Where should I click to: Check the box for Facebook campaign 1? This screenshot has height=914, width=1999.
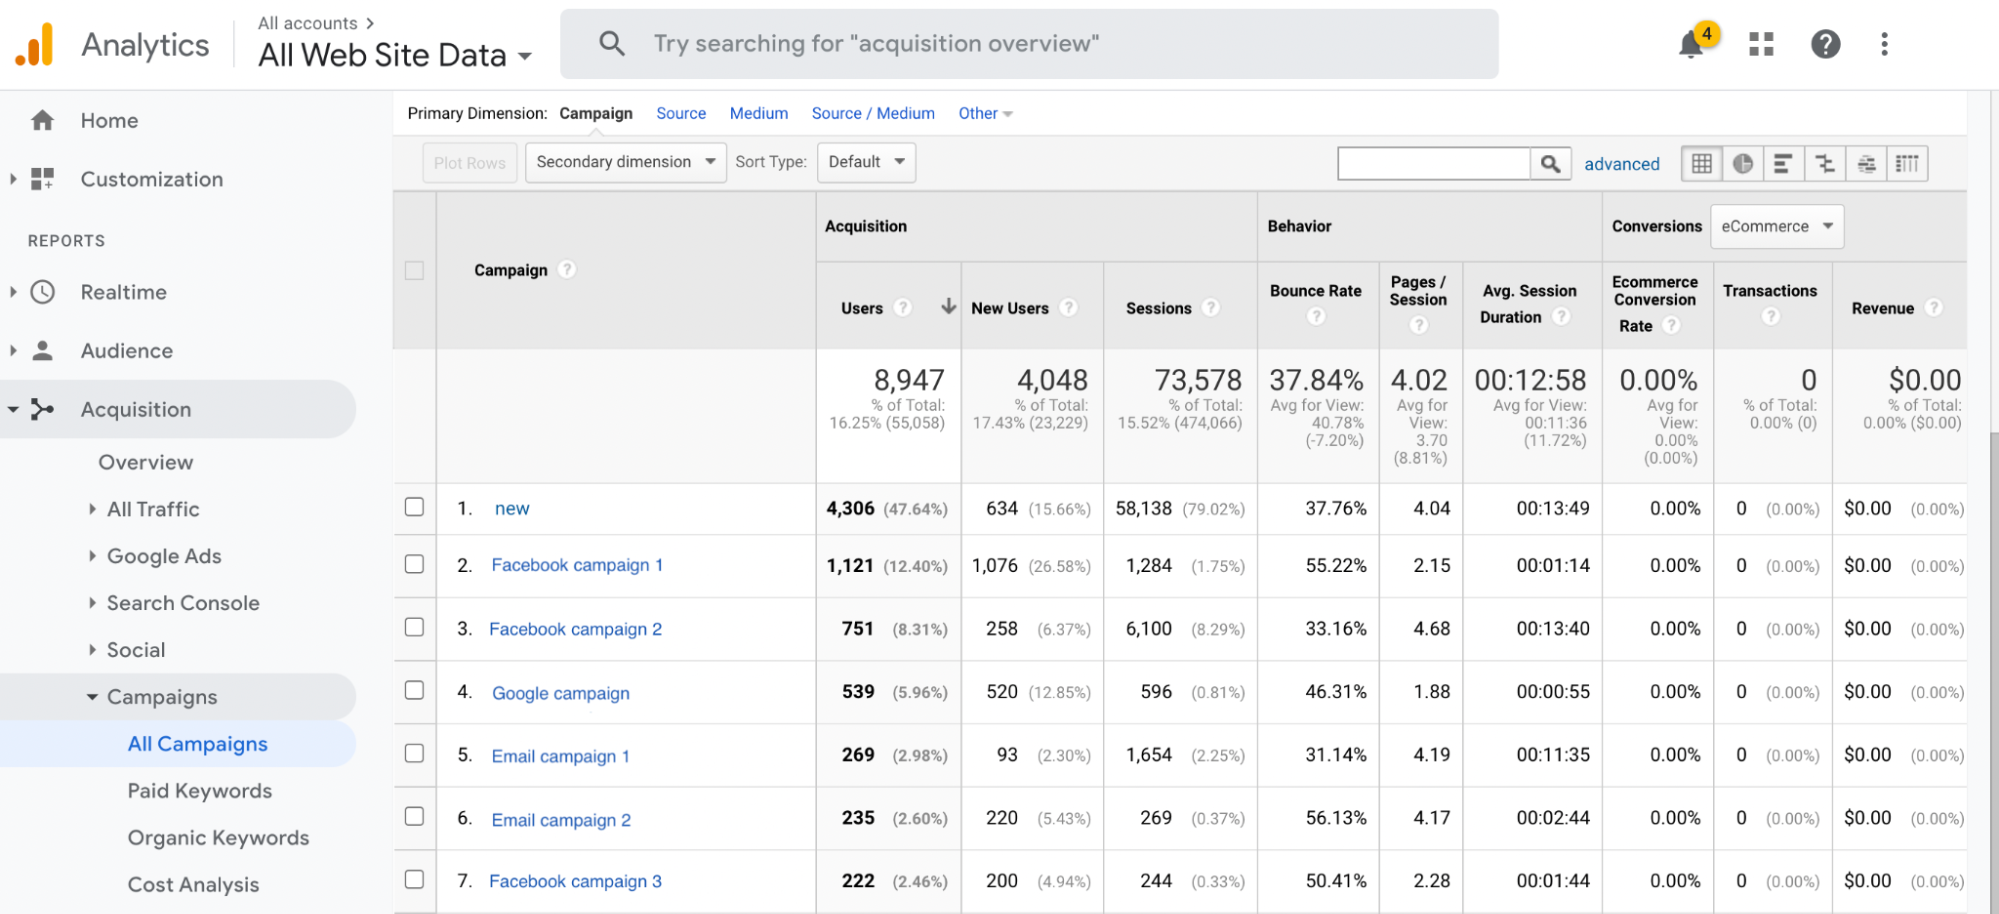[x=414, y=564]
